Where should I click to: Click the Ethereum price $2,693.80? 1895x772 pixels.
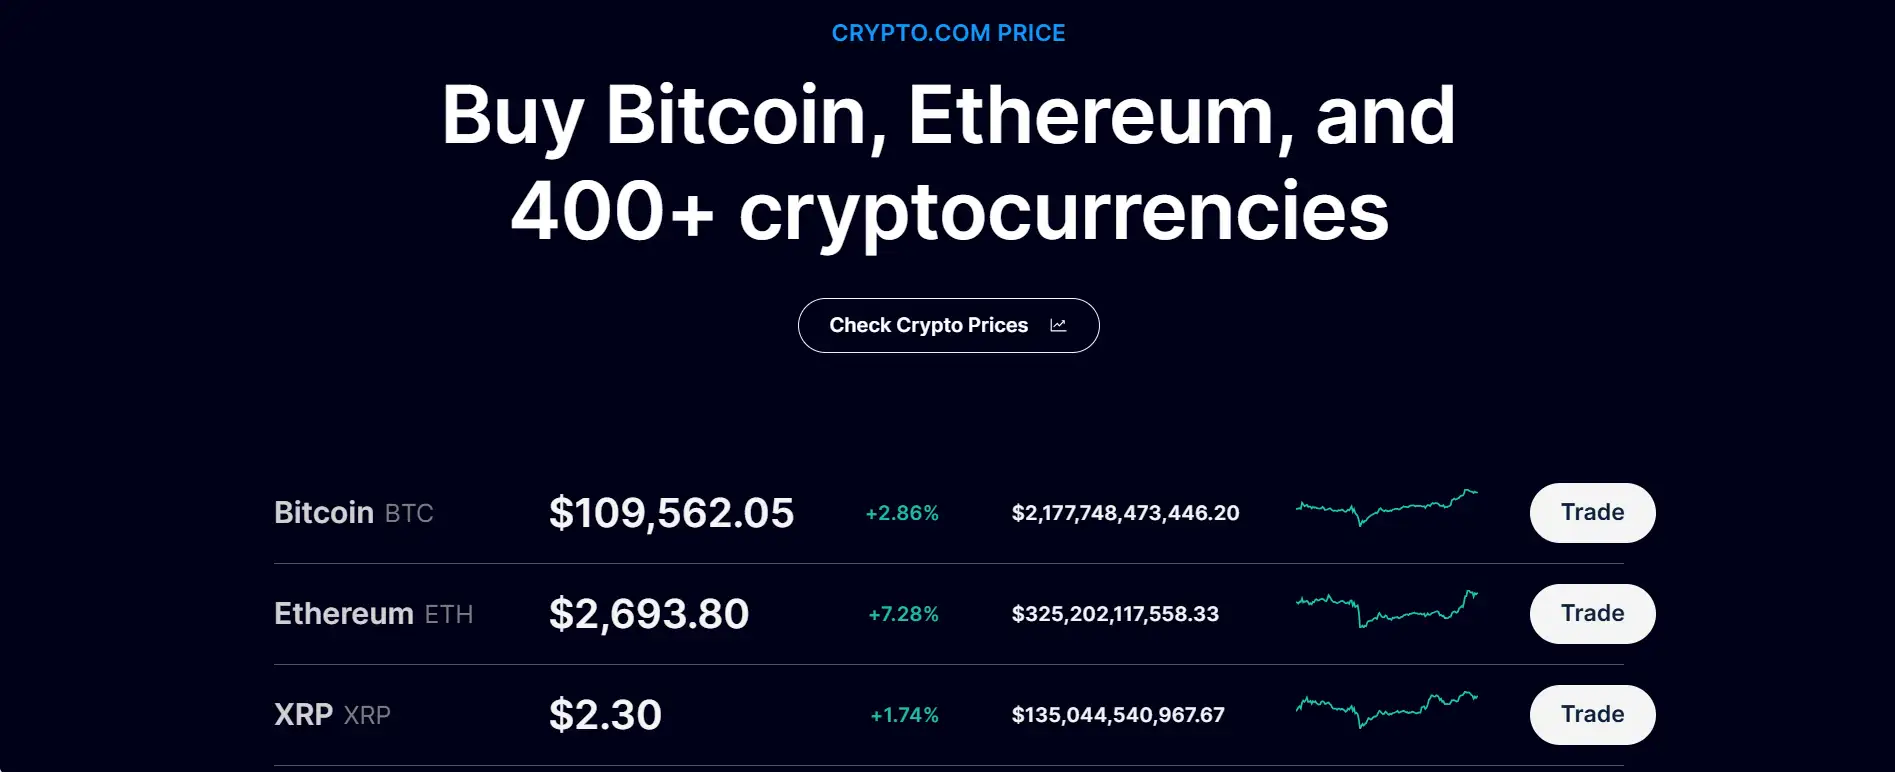click(x=648, y=614)
